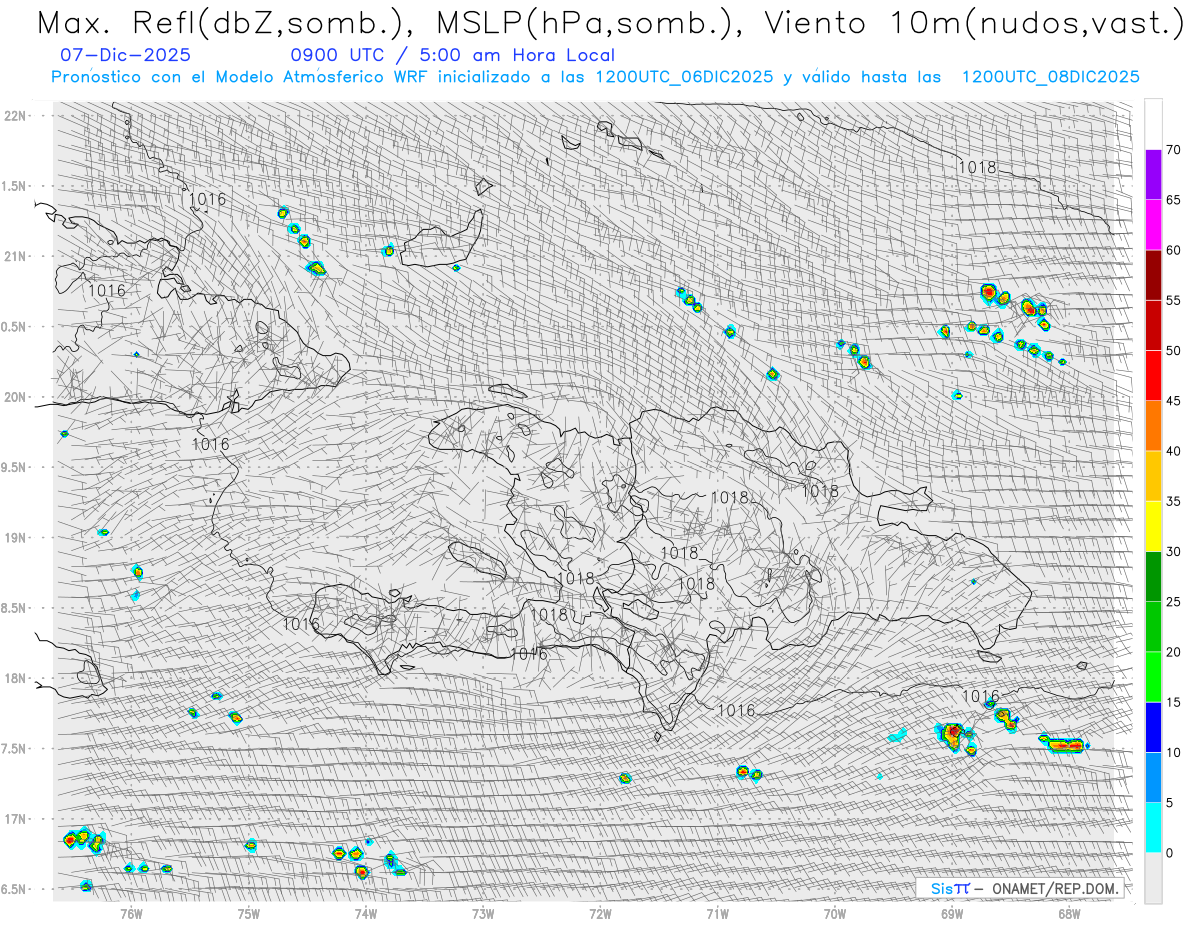Click the truncated '9.5N' latitude label
This screenshot has height=927, width=1200.
(x=15, y=467)
